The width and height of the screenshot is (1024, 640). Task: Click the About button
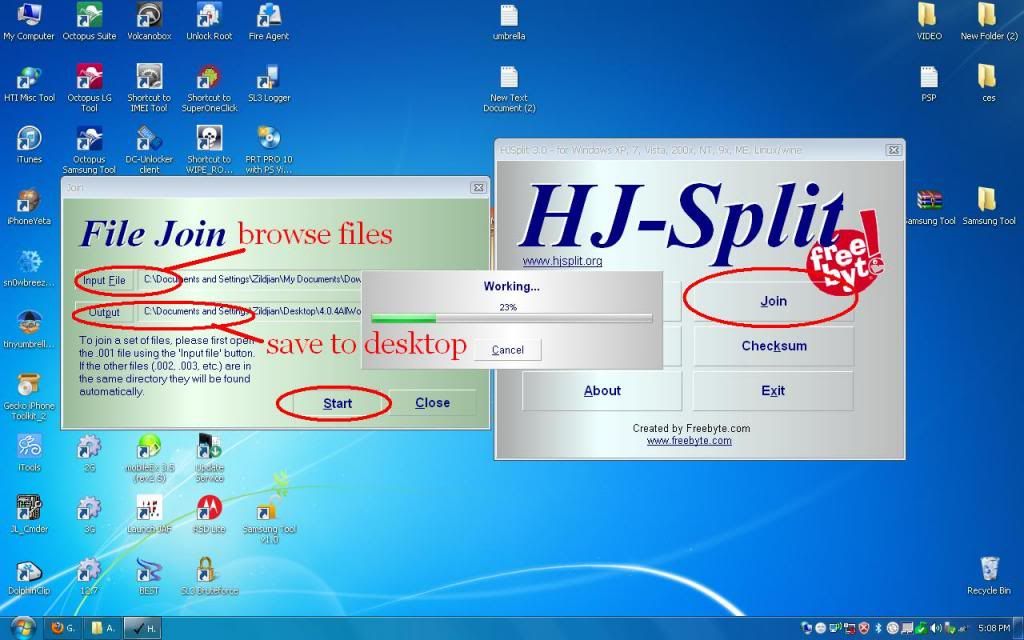tap(602, 391)
